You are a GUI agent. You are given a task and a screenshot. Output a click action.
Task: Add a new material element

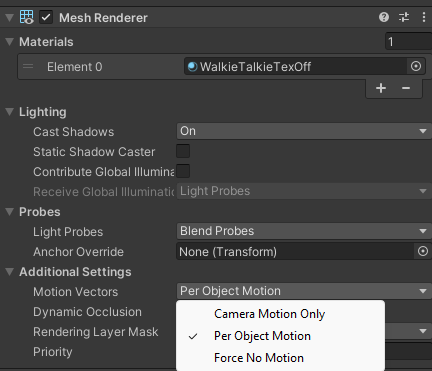tap(381, 88)
